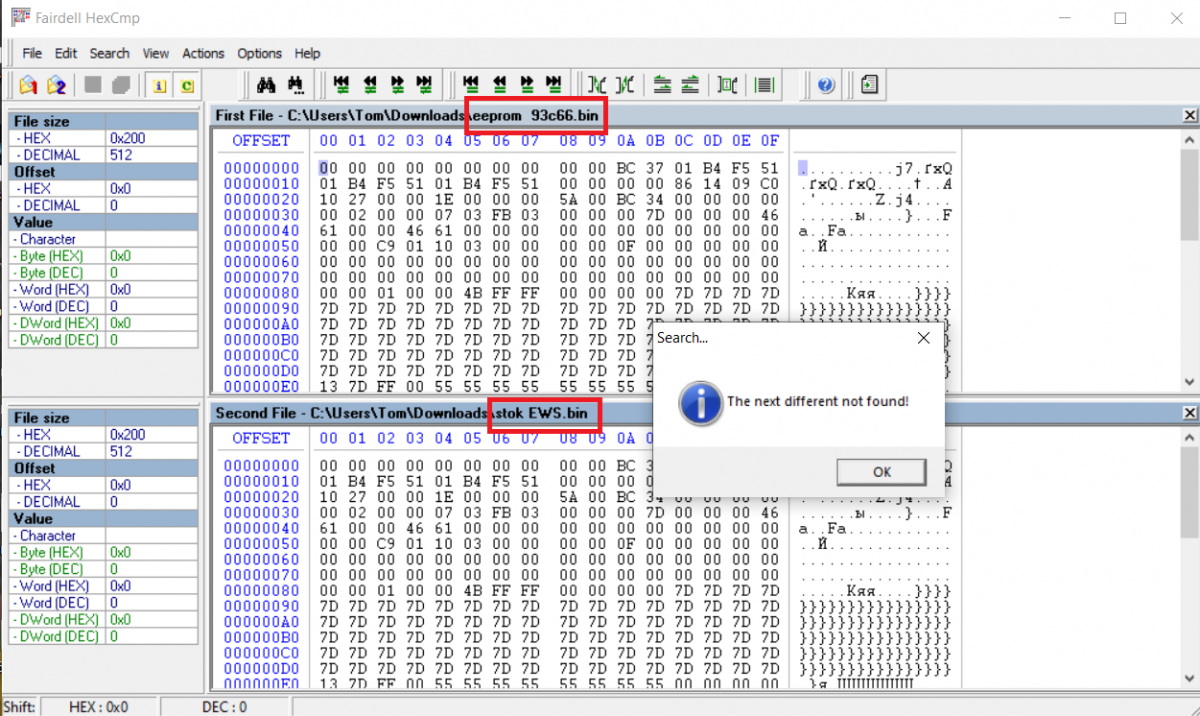Close the Search dialog with X
The height and width of the screenshot is (716, 1200).
click(923, 338)
